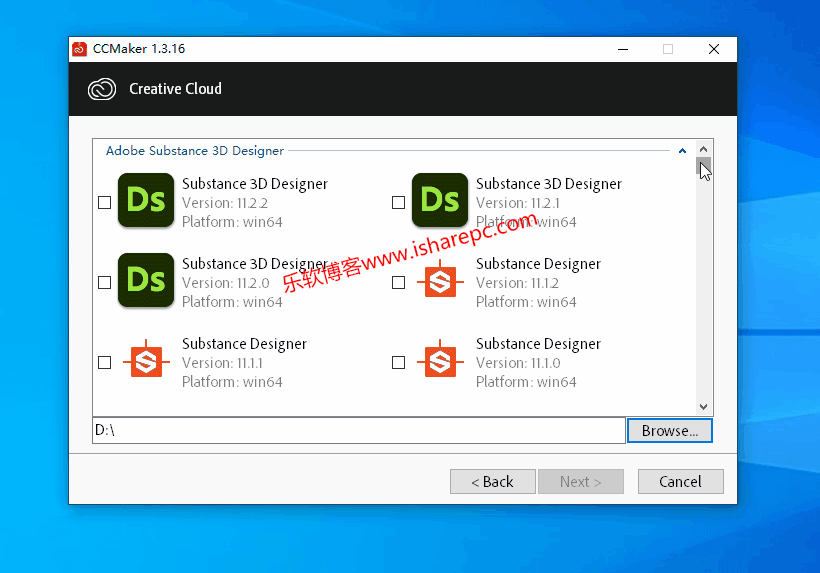
Task: Click the Ds icon for version 11.2.0
Action: click(x=146, y=280)
